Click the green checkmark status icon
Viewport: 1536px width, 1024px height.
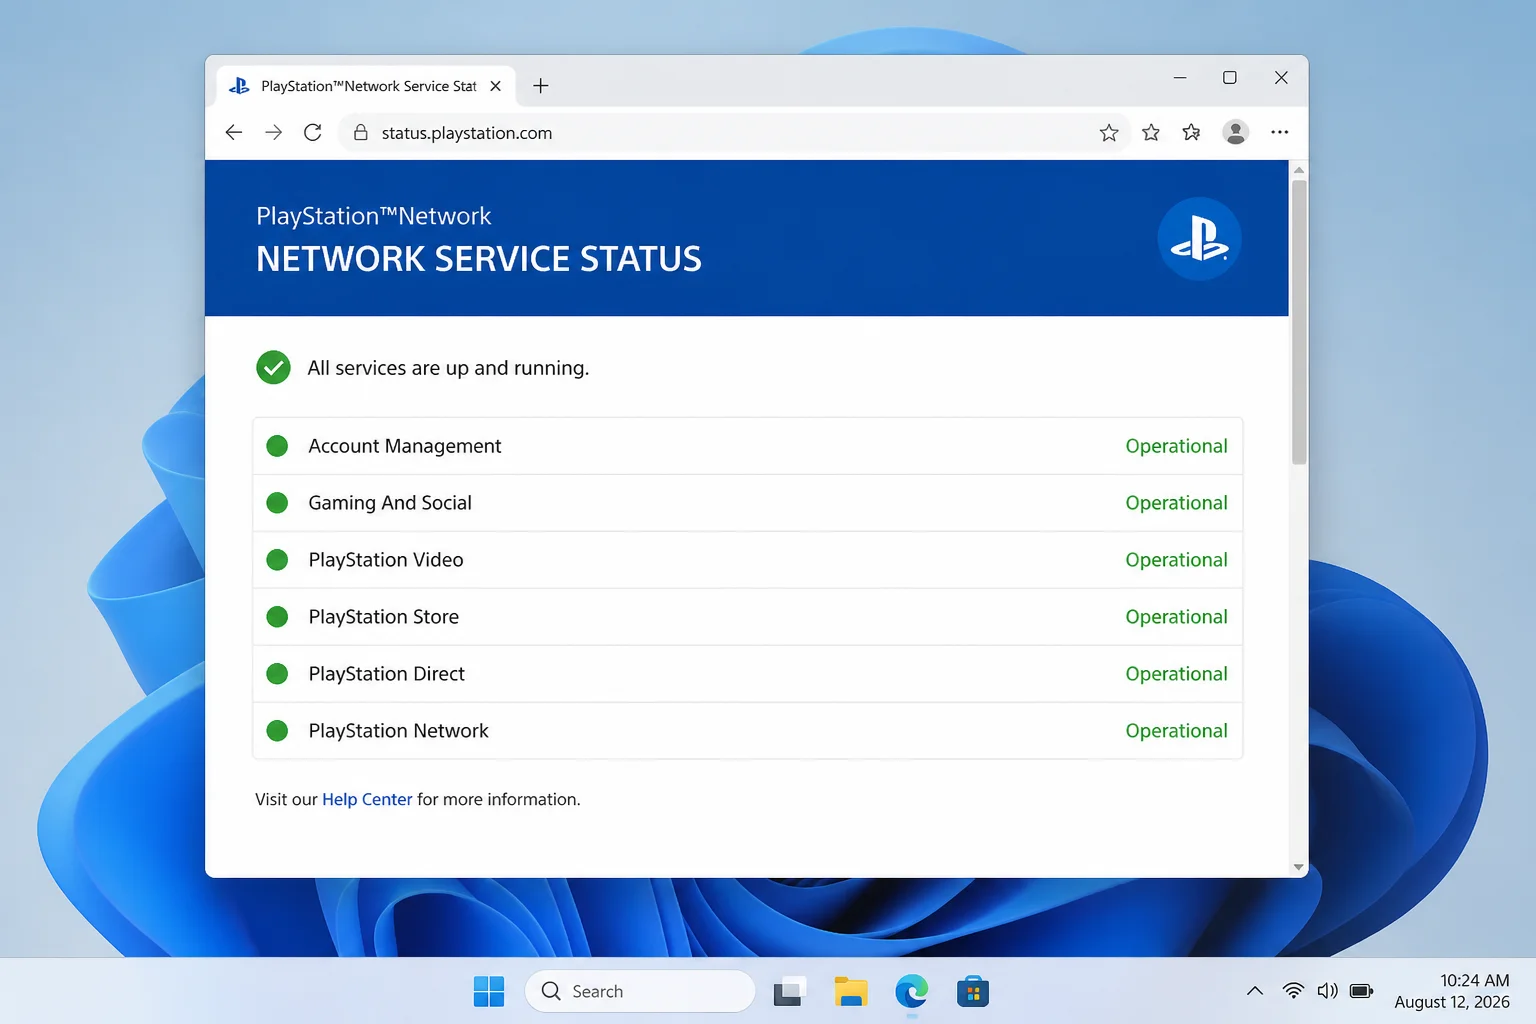point(273,368)
